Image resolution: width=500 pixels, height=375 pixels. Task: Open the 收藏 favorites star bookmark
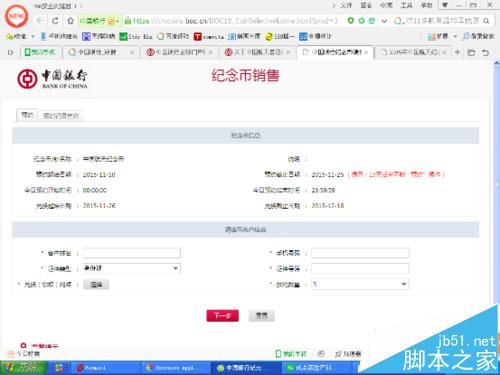click(x=16, y=36)
